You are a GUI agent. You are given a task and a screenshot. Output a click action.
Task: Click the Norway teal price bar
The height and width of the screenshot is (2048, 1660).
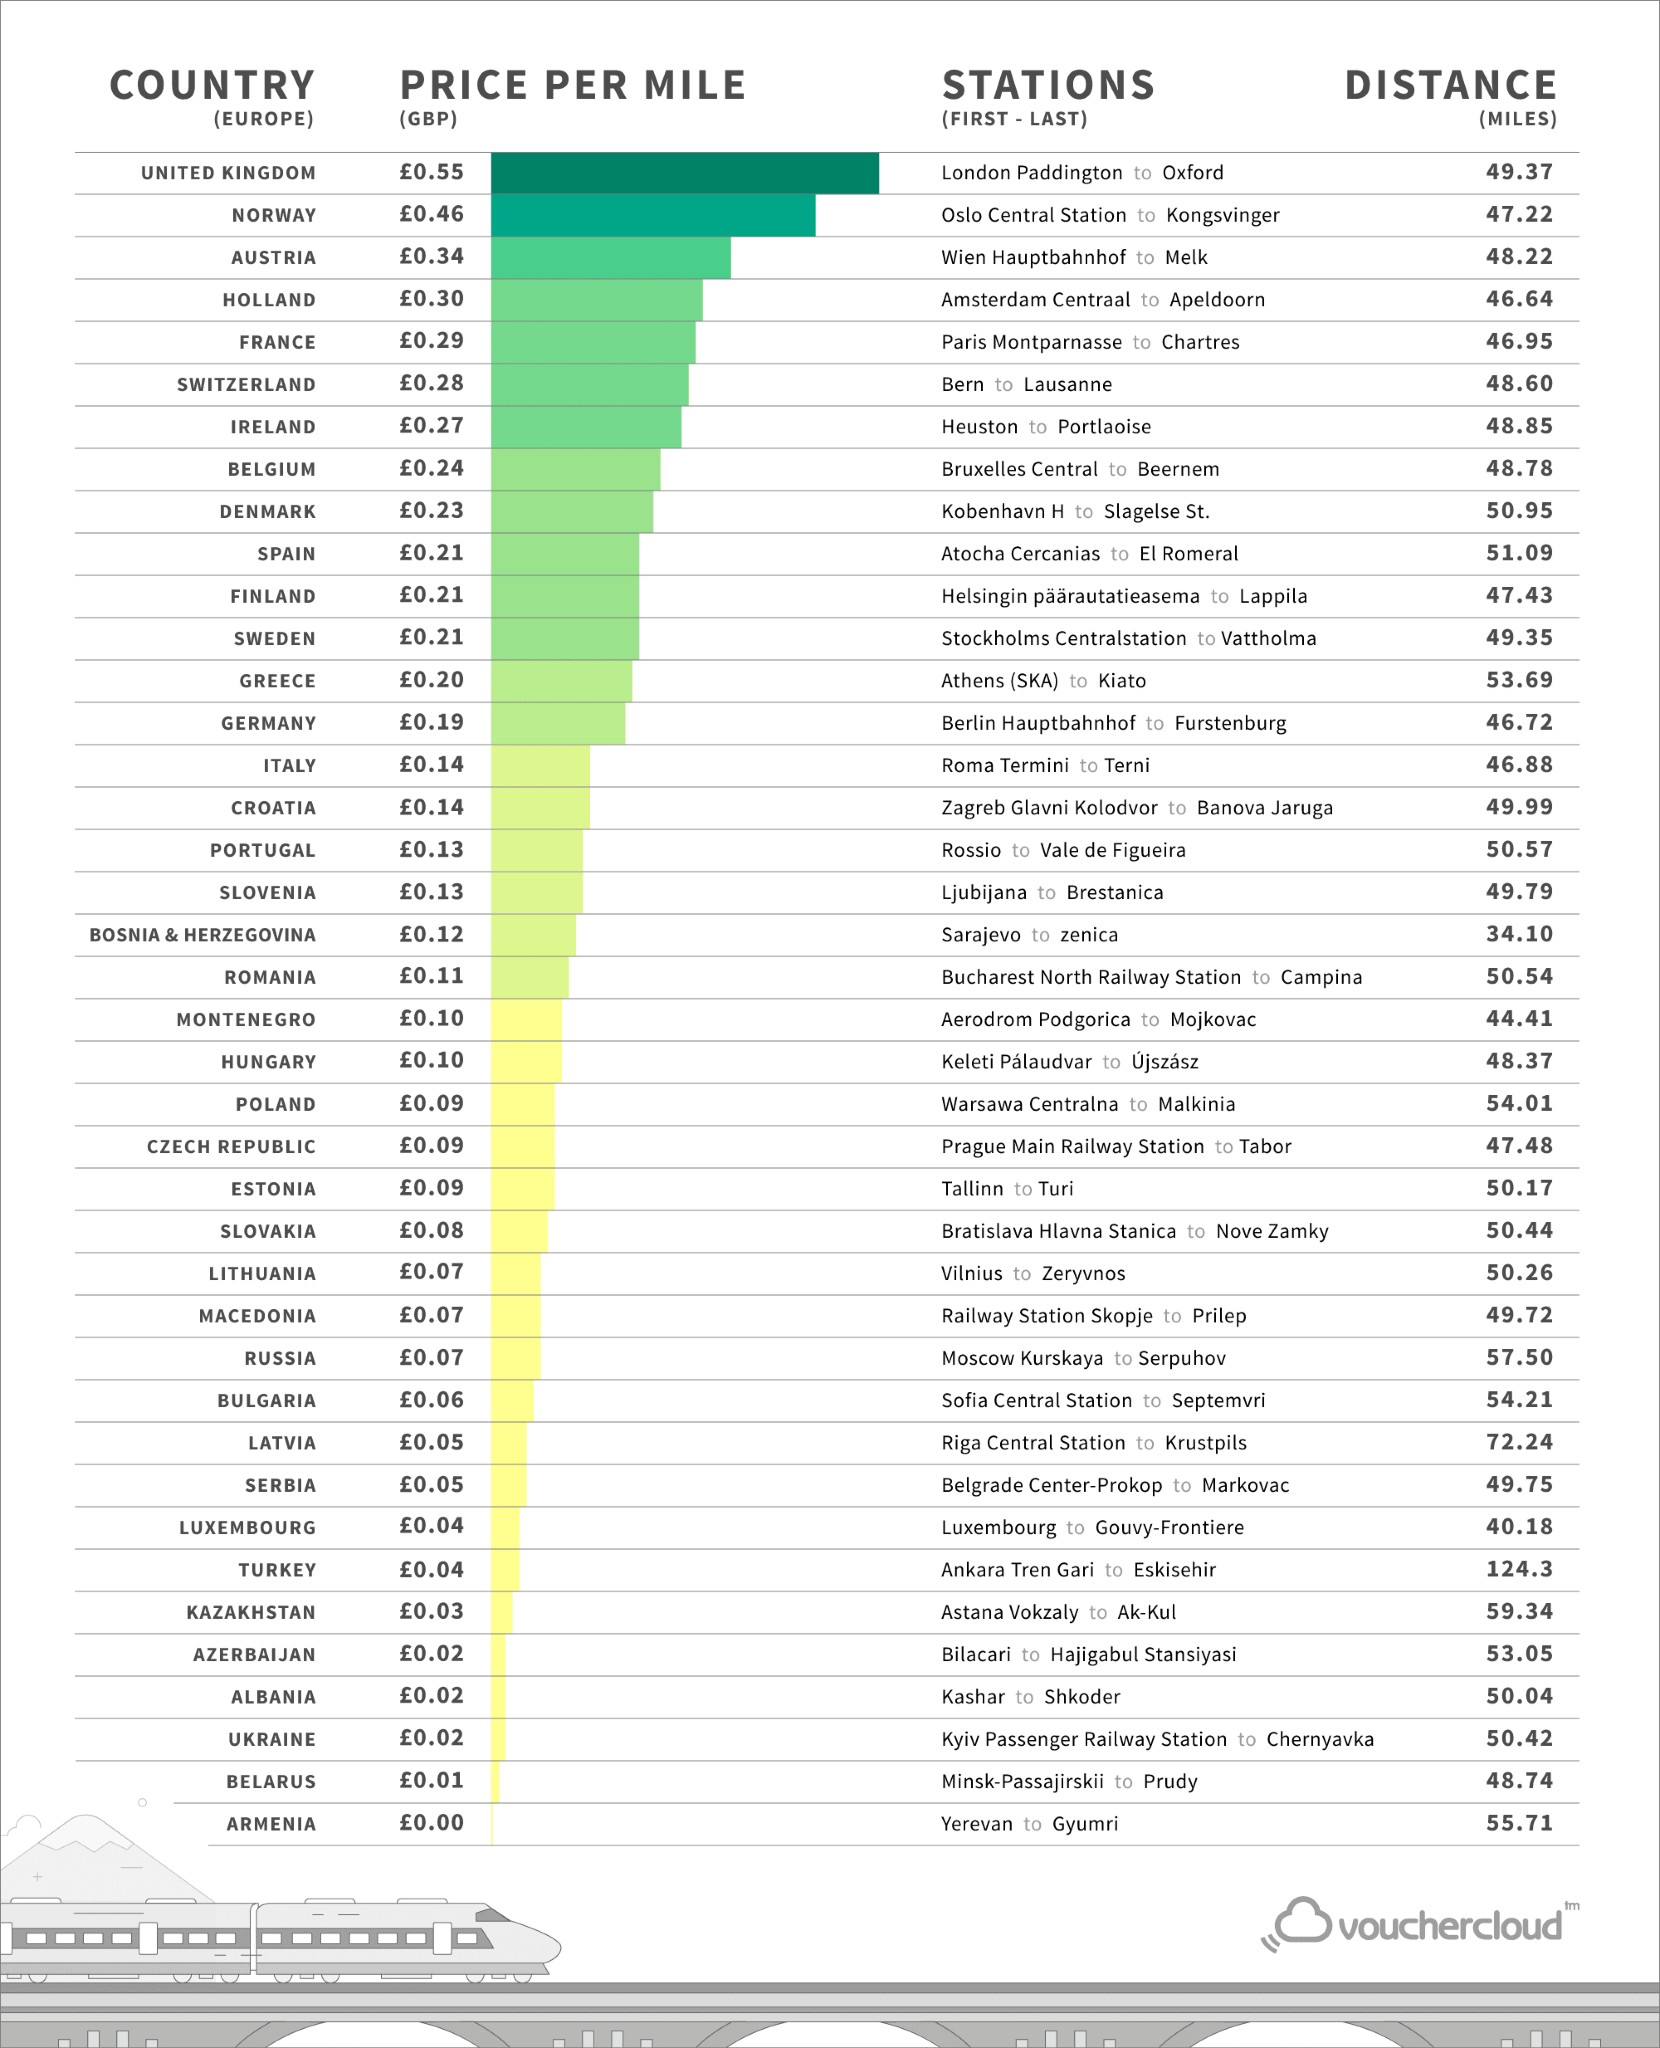click(653, 216)
